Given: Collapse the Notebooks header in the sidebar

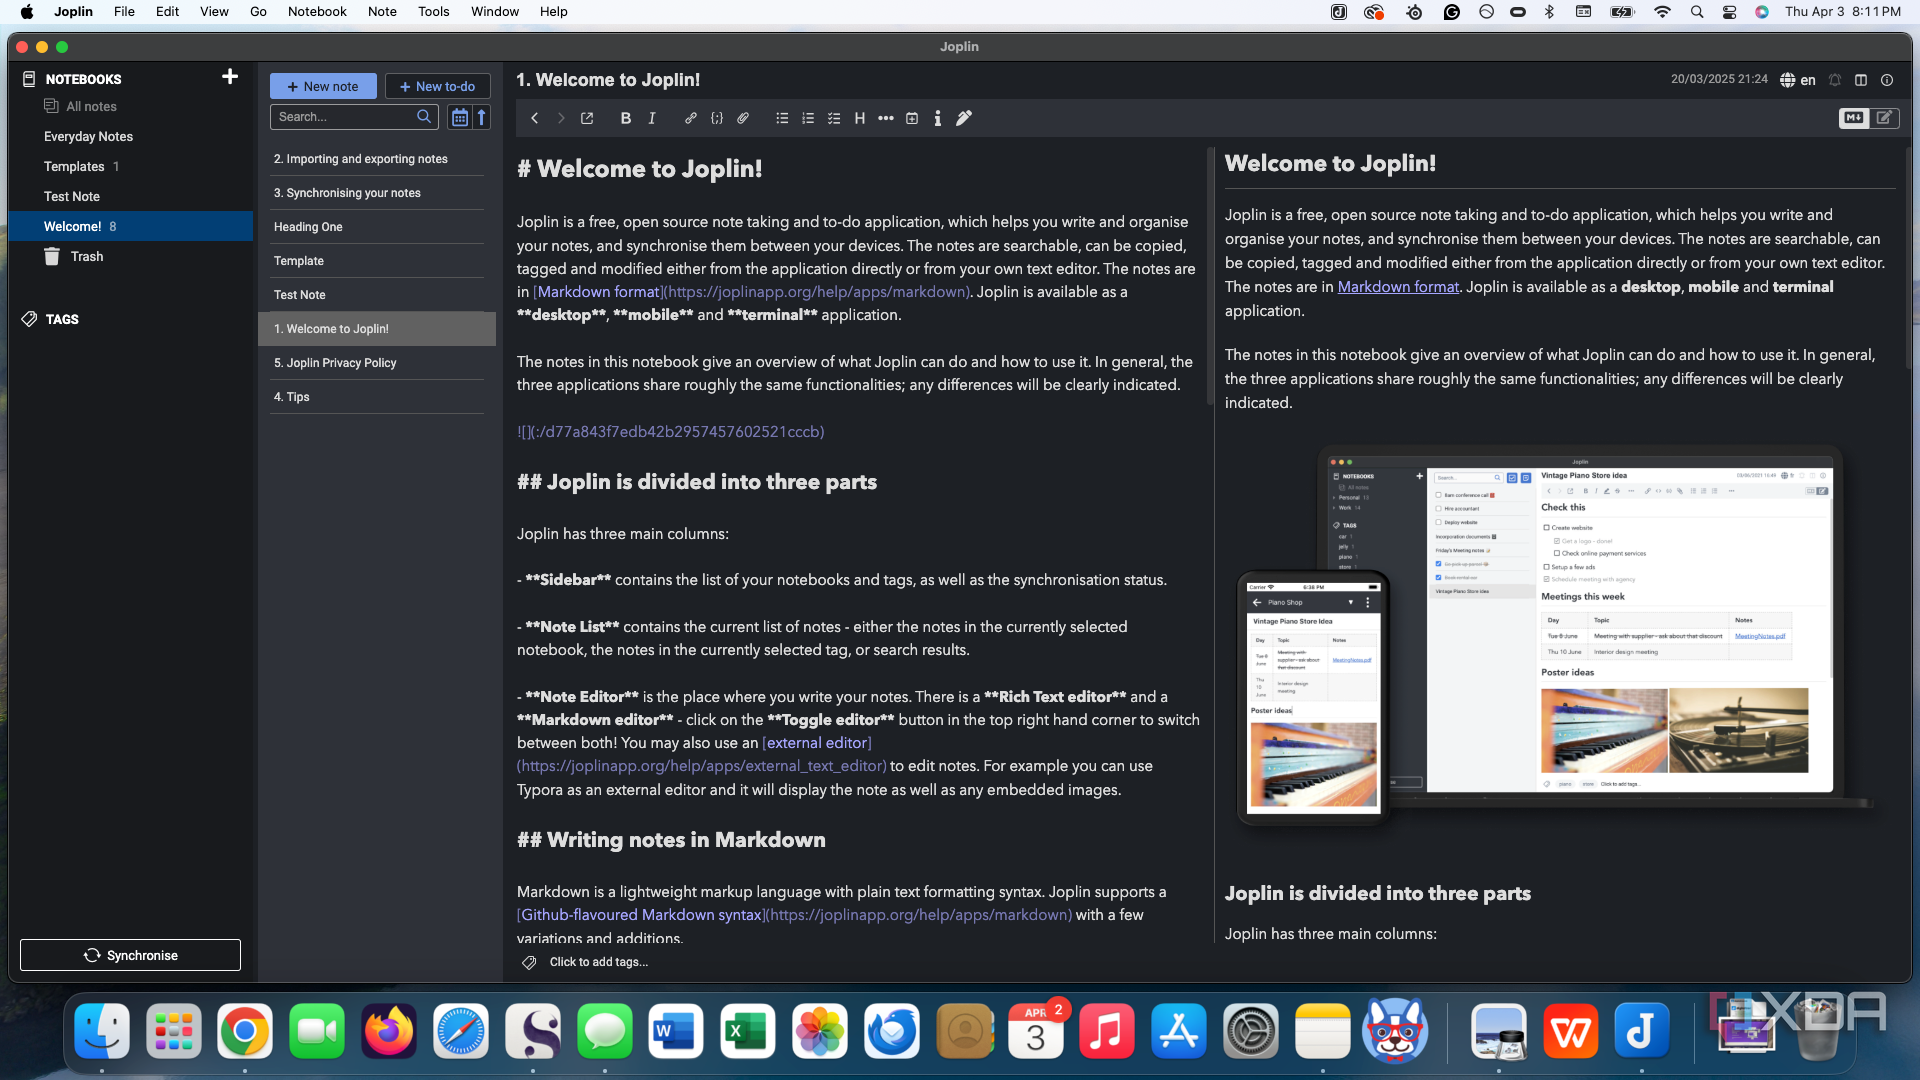Looking at the screenshot, I should pos(83,79).
